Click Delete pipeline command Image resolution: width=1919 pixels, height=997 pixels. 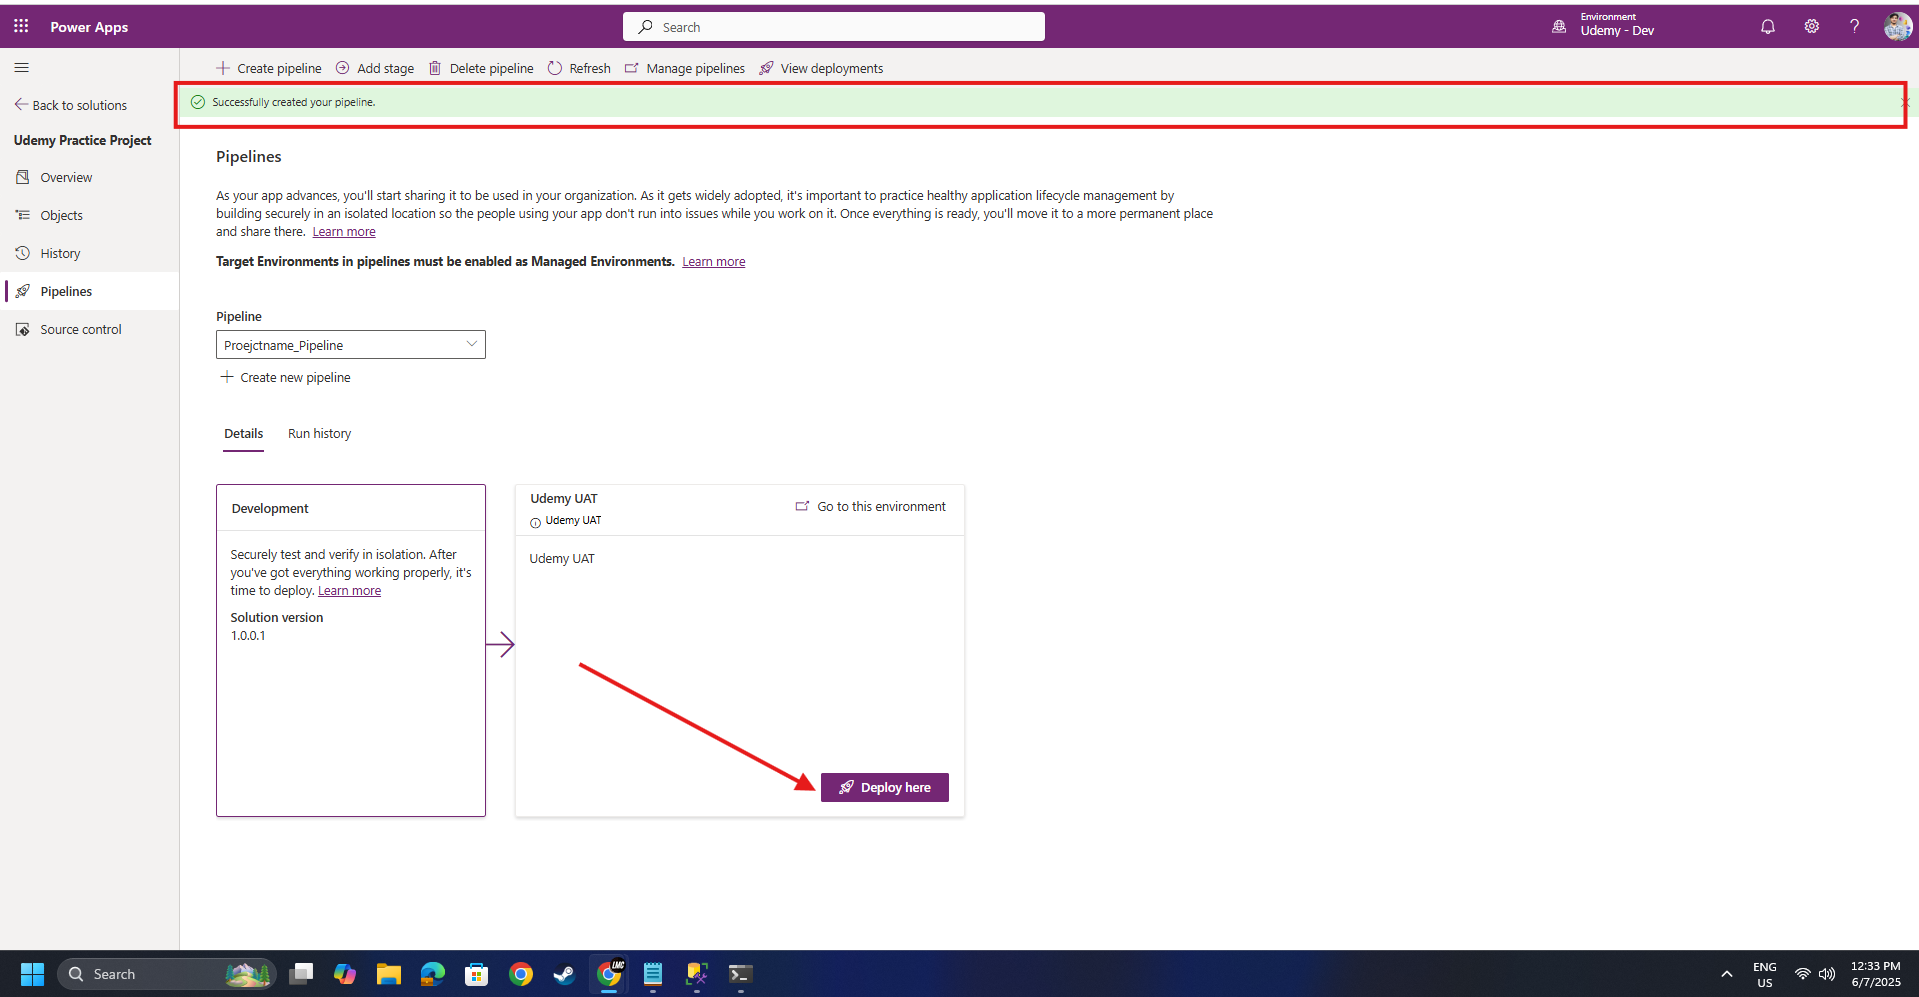point(481,68)
